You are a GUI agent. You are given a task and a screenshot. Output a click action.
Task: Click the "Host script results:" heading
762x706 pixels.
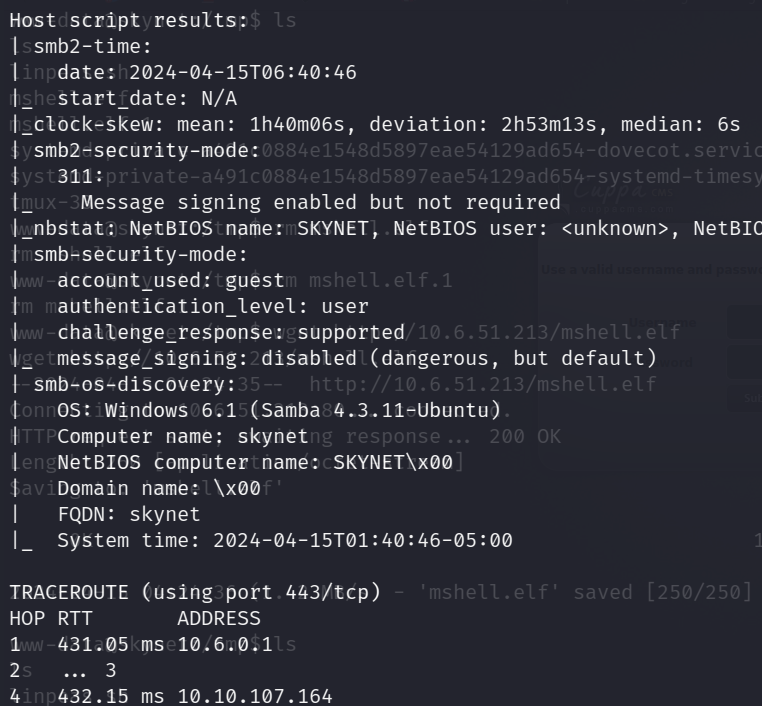click(x=129, y=21)
